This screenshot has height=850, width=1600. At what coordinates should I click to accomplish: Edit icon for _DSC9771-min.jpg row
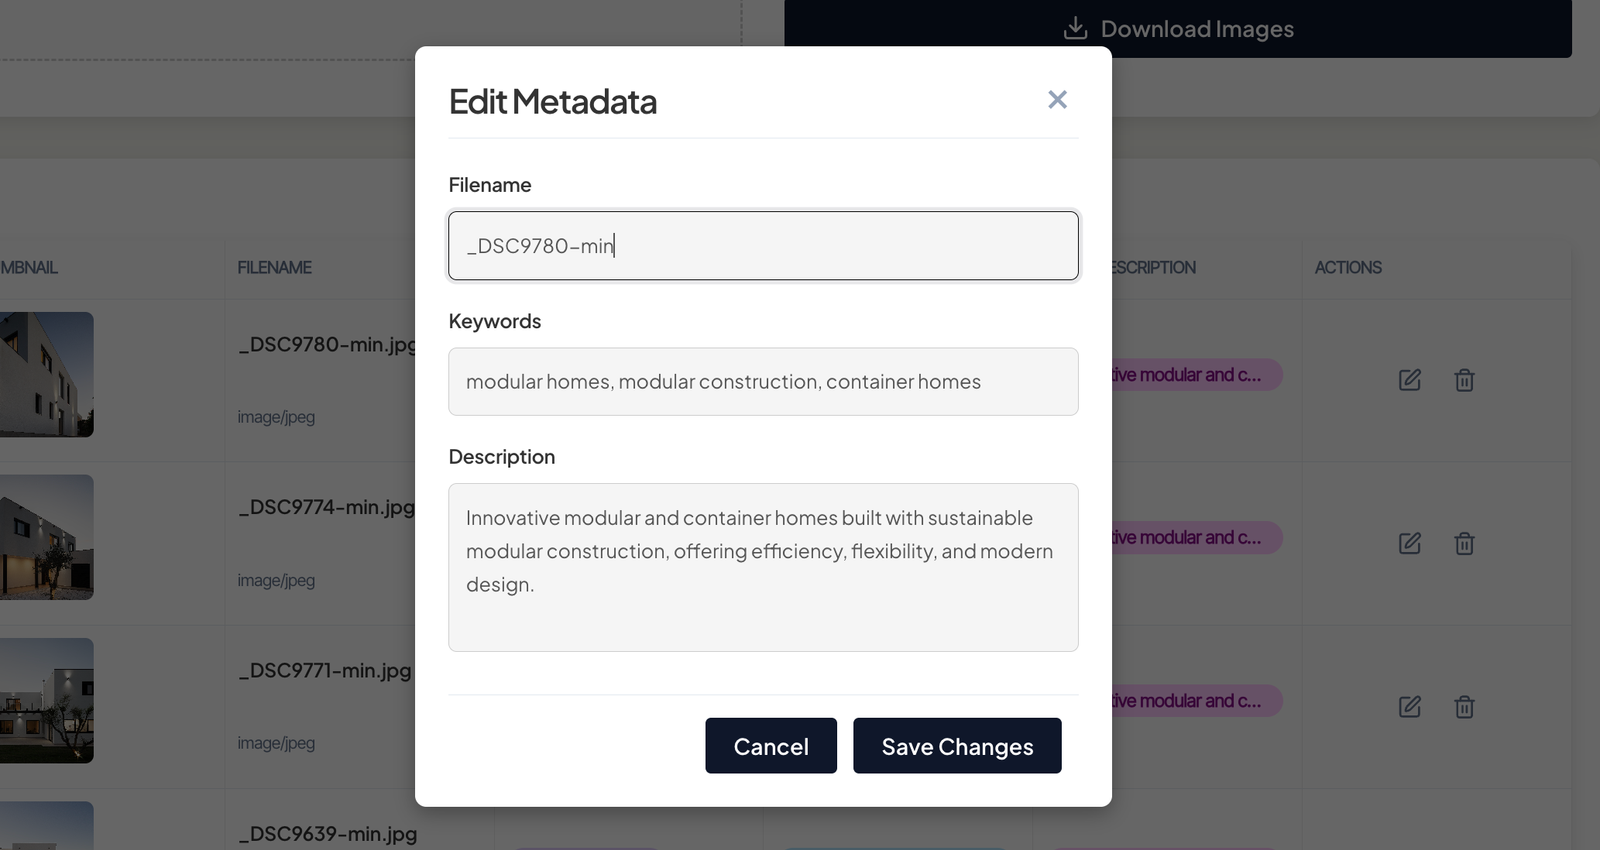tap(1409, 707)
